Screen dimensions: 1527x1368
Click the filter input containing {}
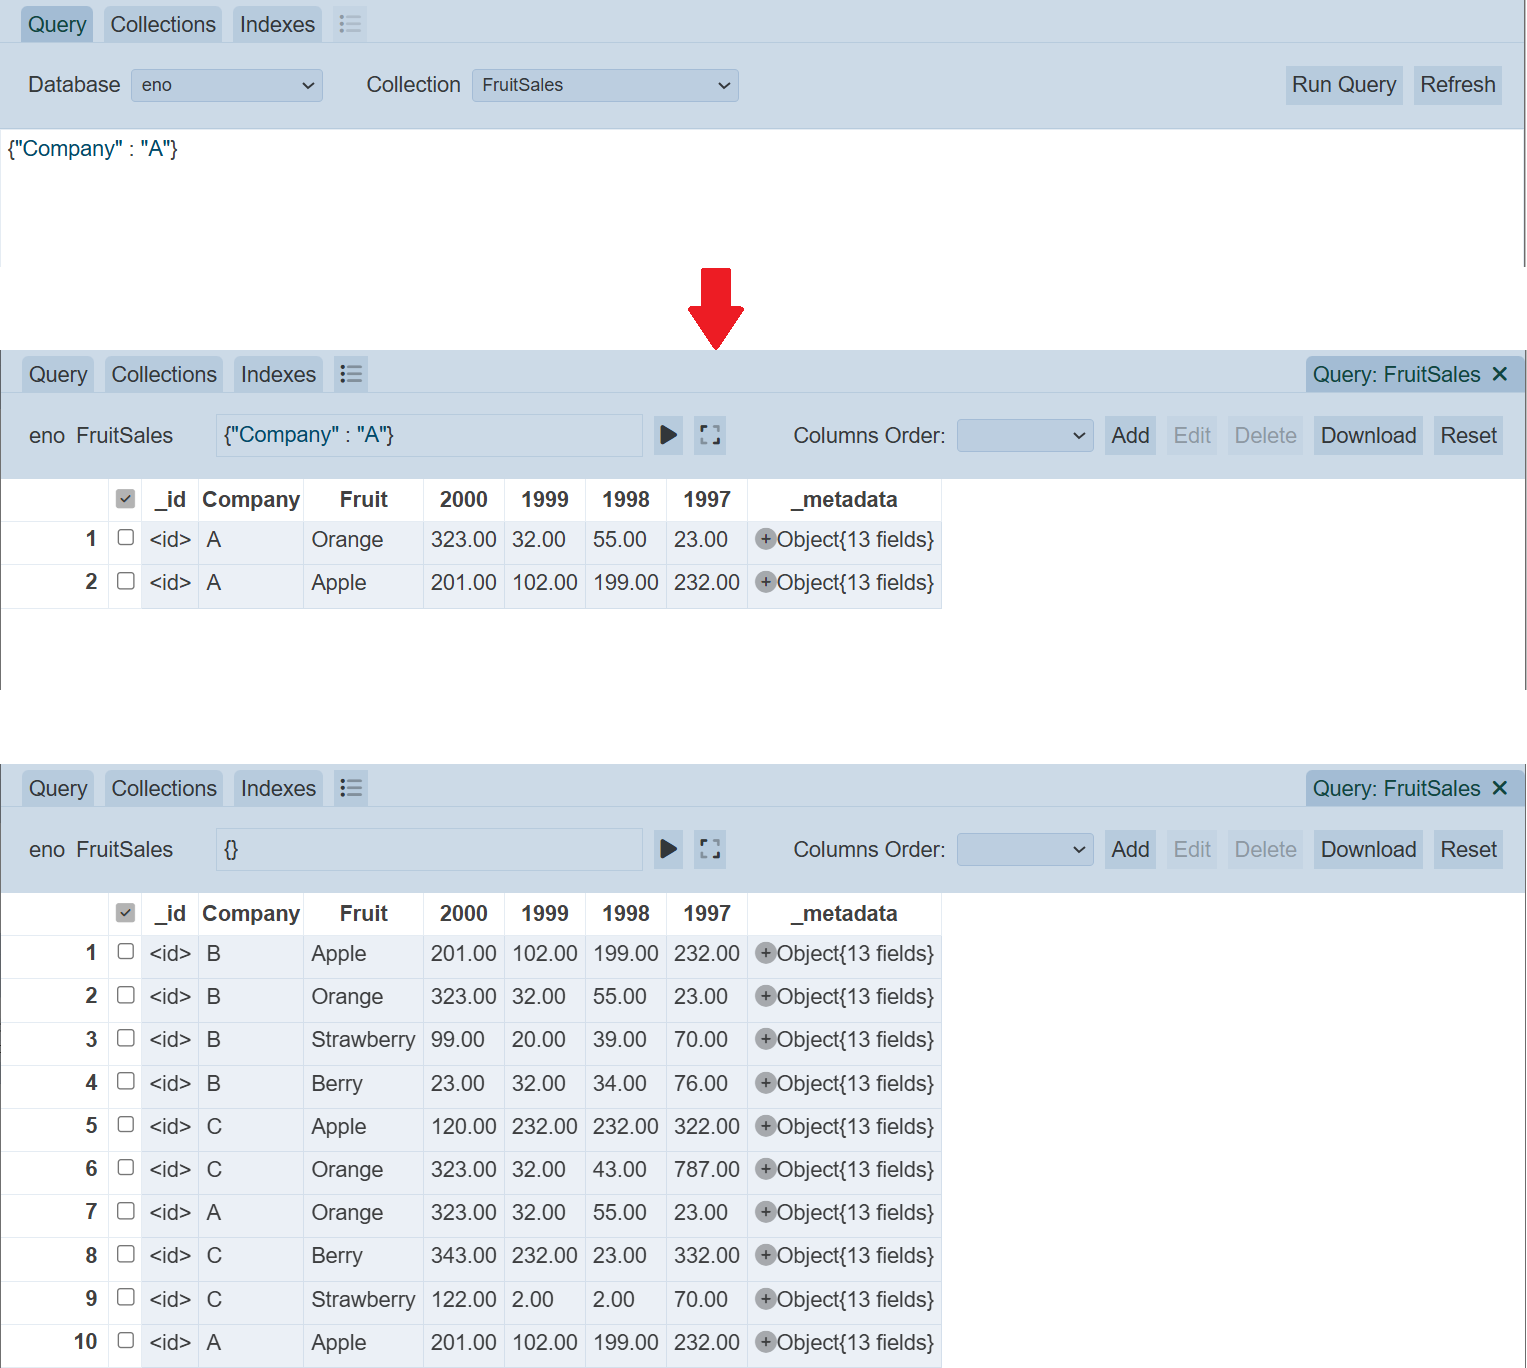coord(429,849)
